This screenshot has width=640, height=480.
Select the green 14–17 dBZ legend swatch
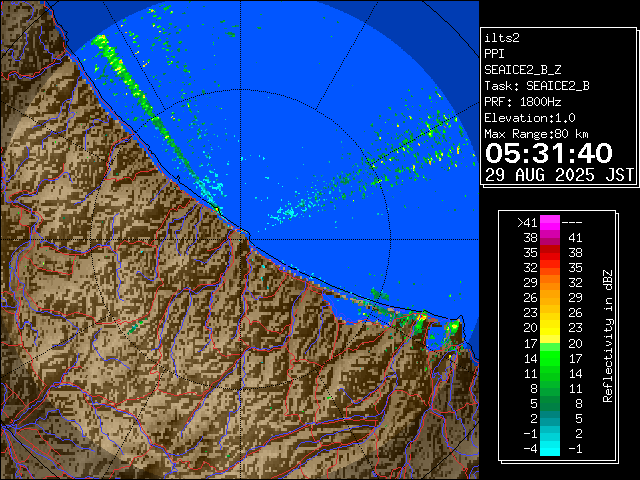click(550, 357)
